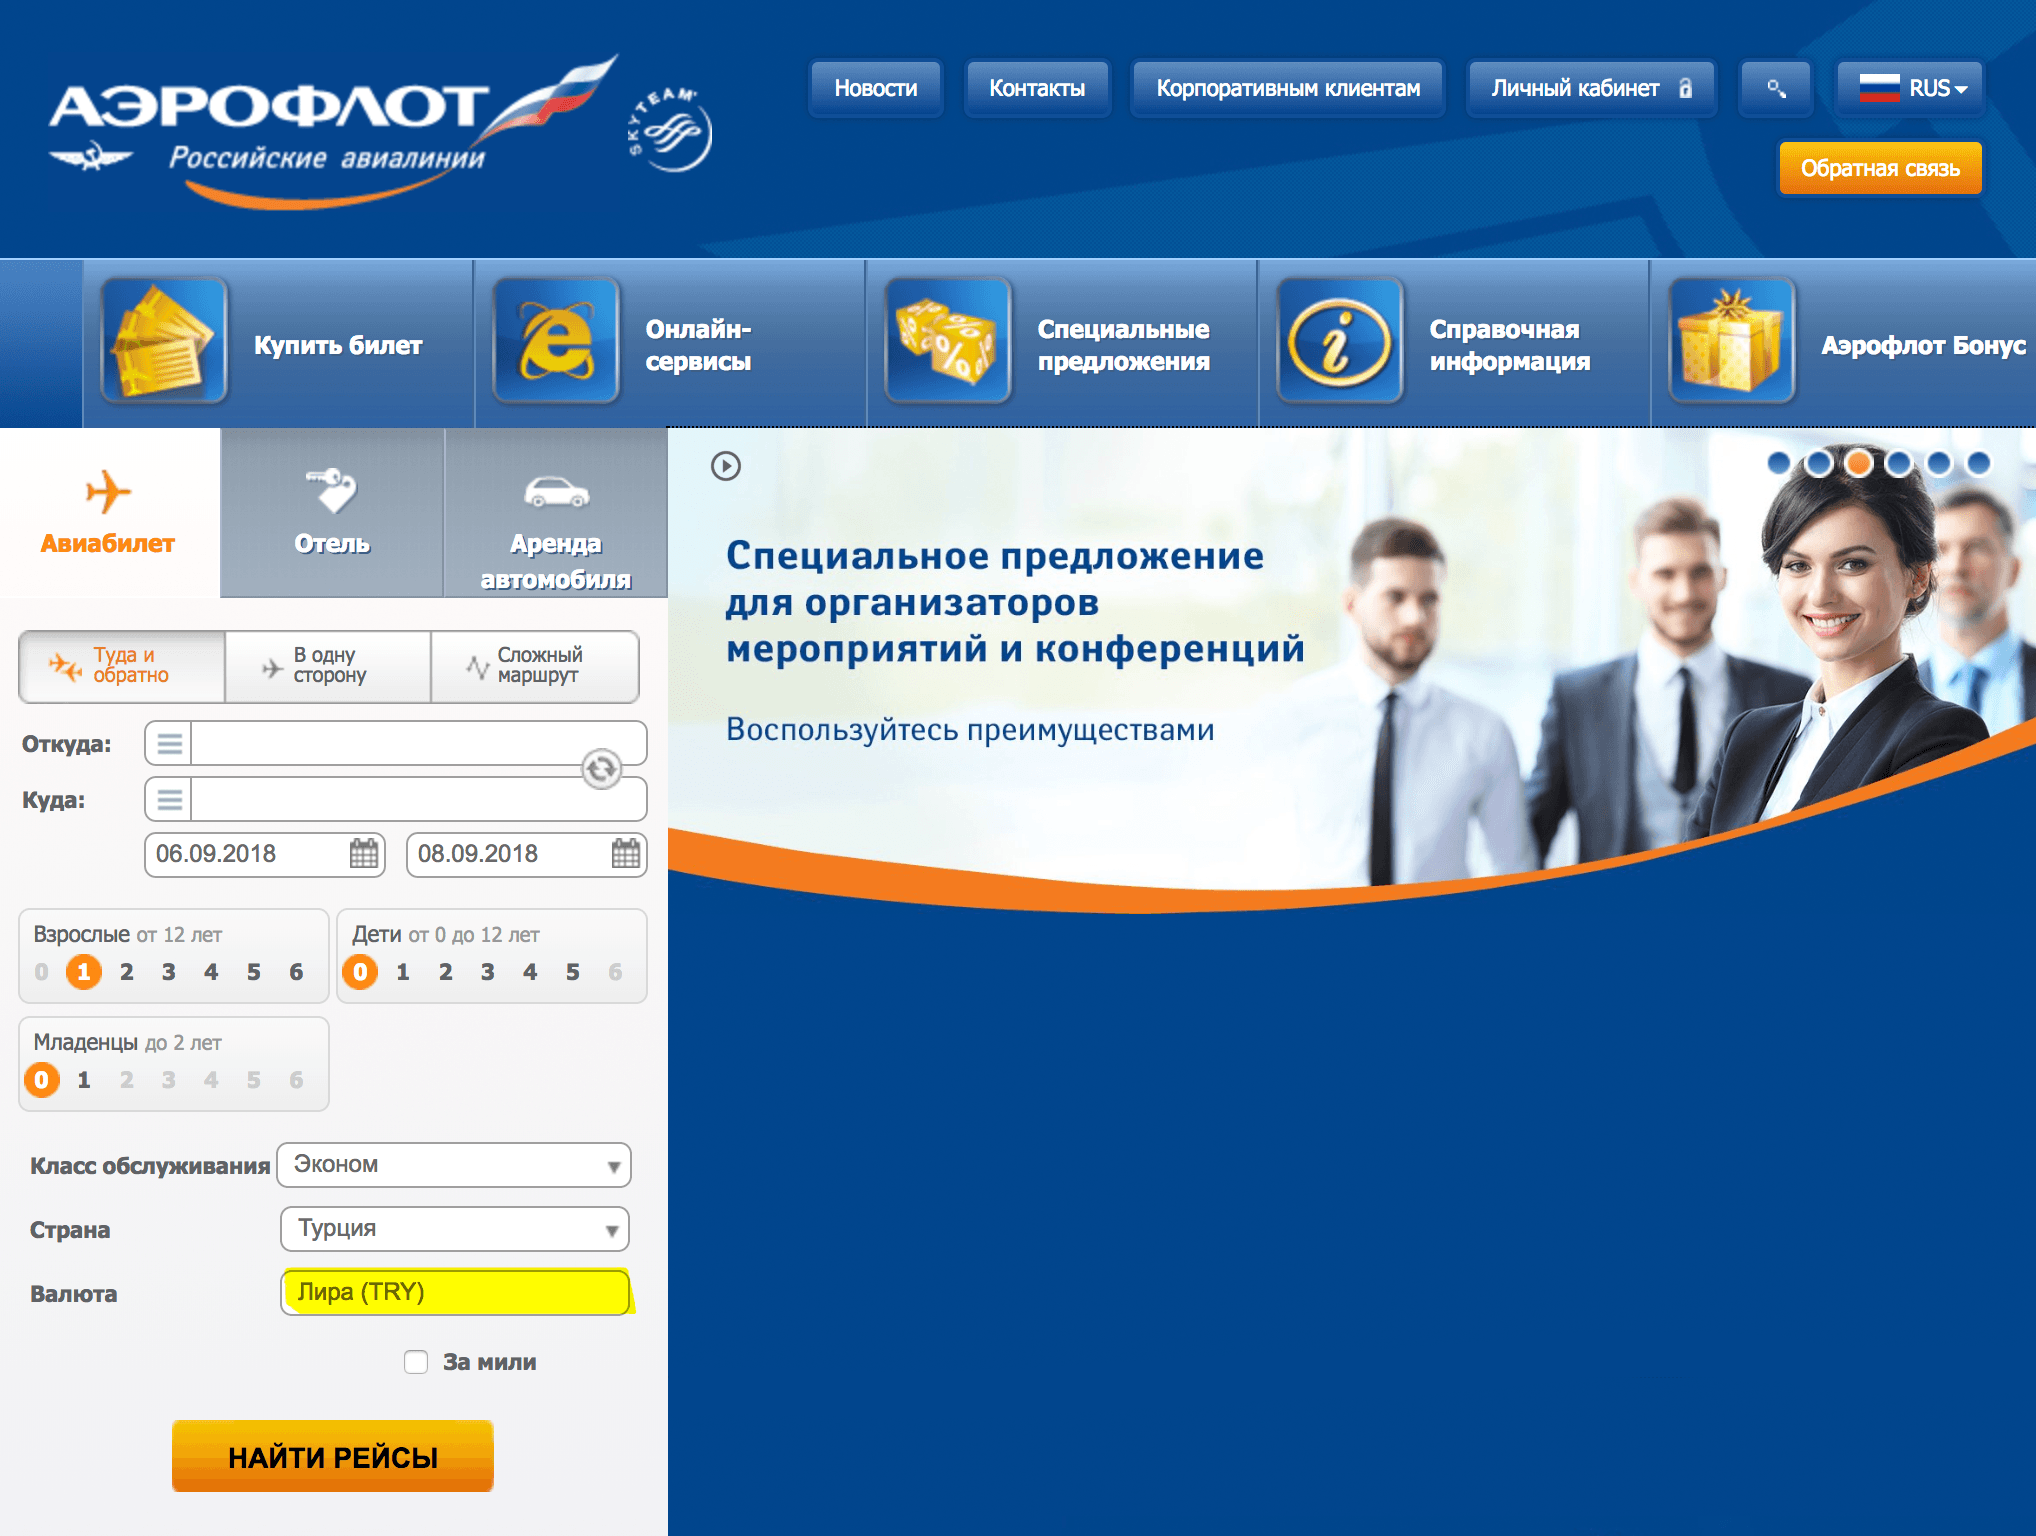2036x1536 pixels.
Task: Go to the first banner slide dot
Action: (x=1779, y=463)
